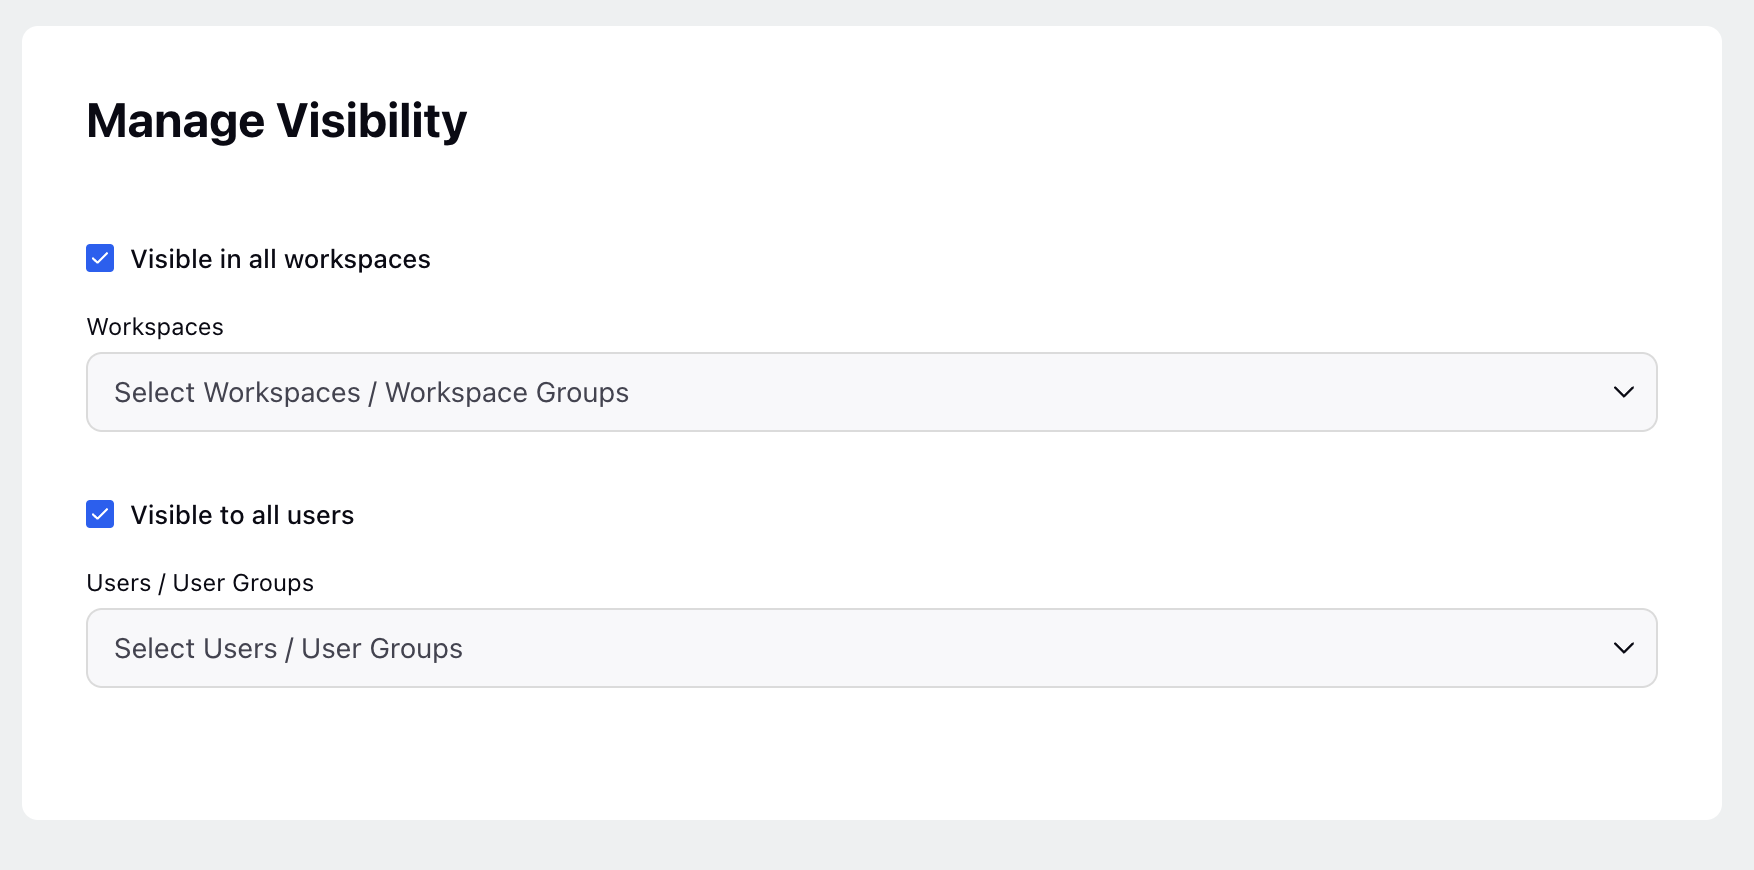Uncheck the Visible in all workspaces checkbox
This screenshot has width=1754, height=870.
pyautogui.click(x=100, y=258)
